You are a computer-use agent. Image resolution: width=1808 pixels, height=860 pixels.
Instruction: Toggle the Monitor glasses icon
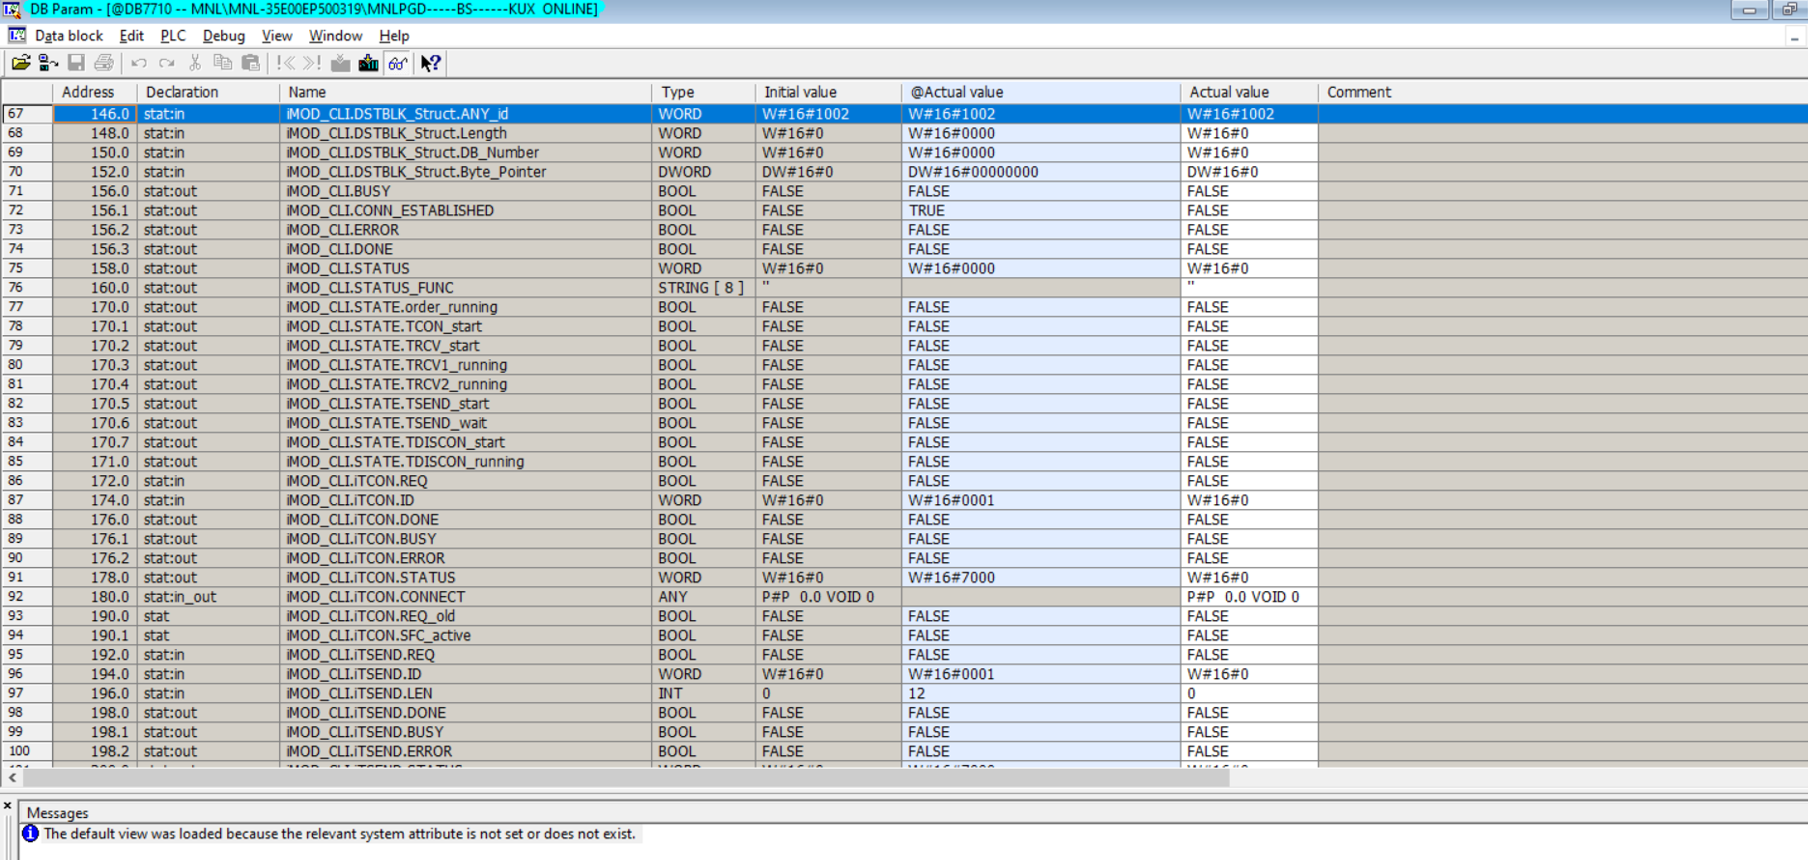point(398,63)
